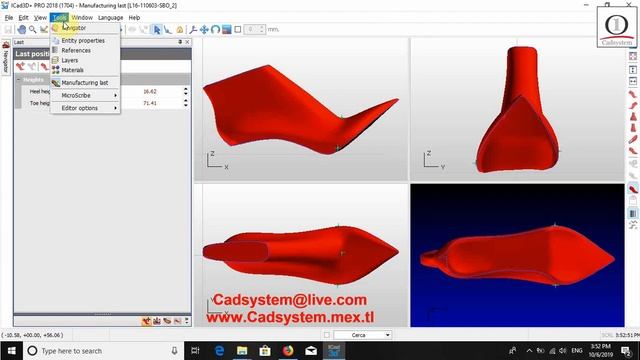Click the red back-view last icon in right sidebar

[633, 128]
